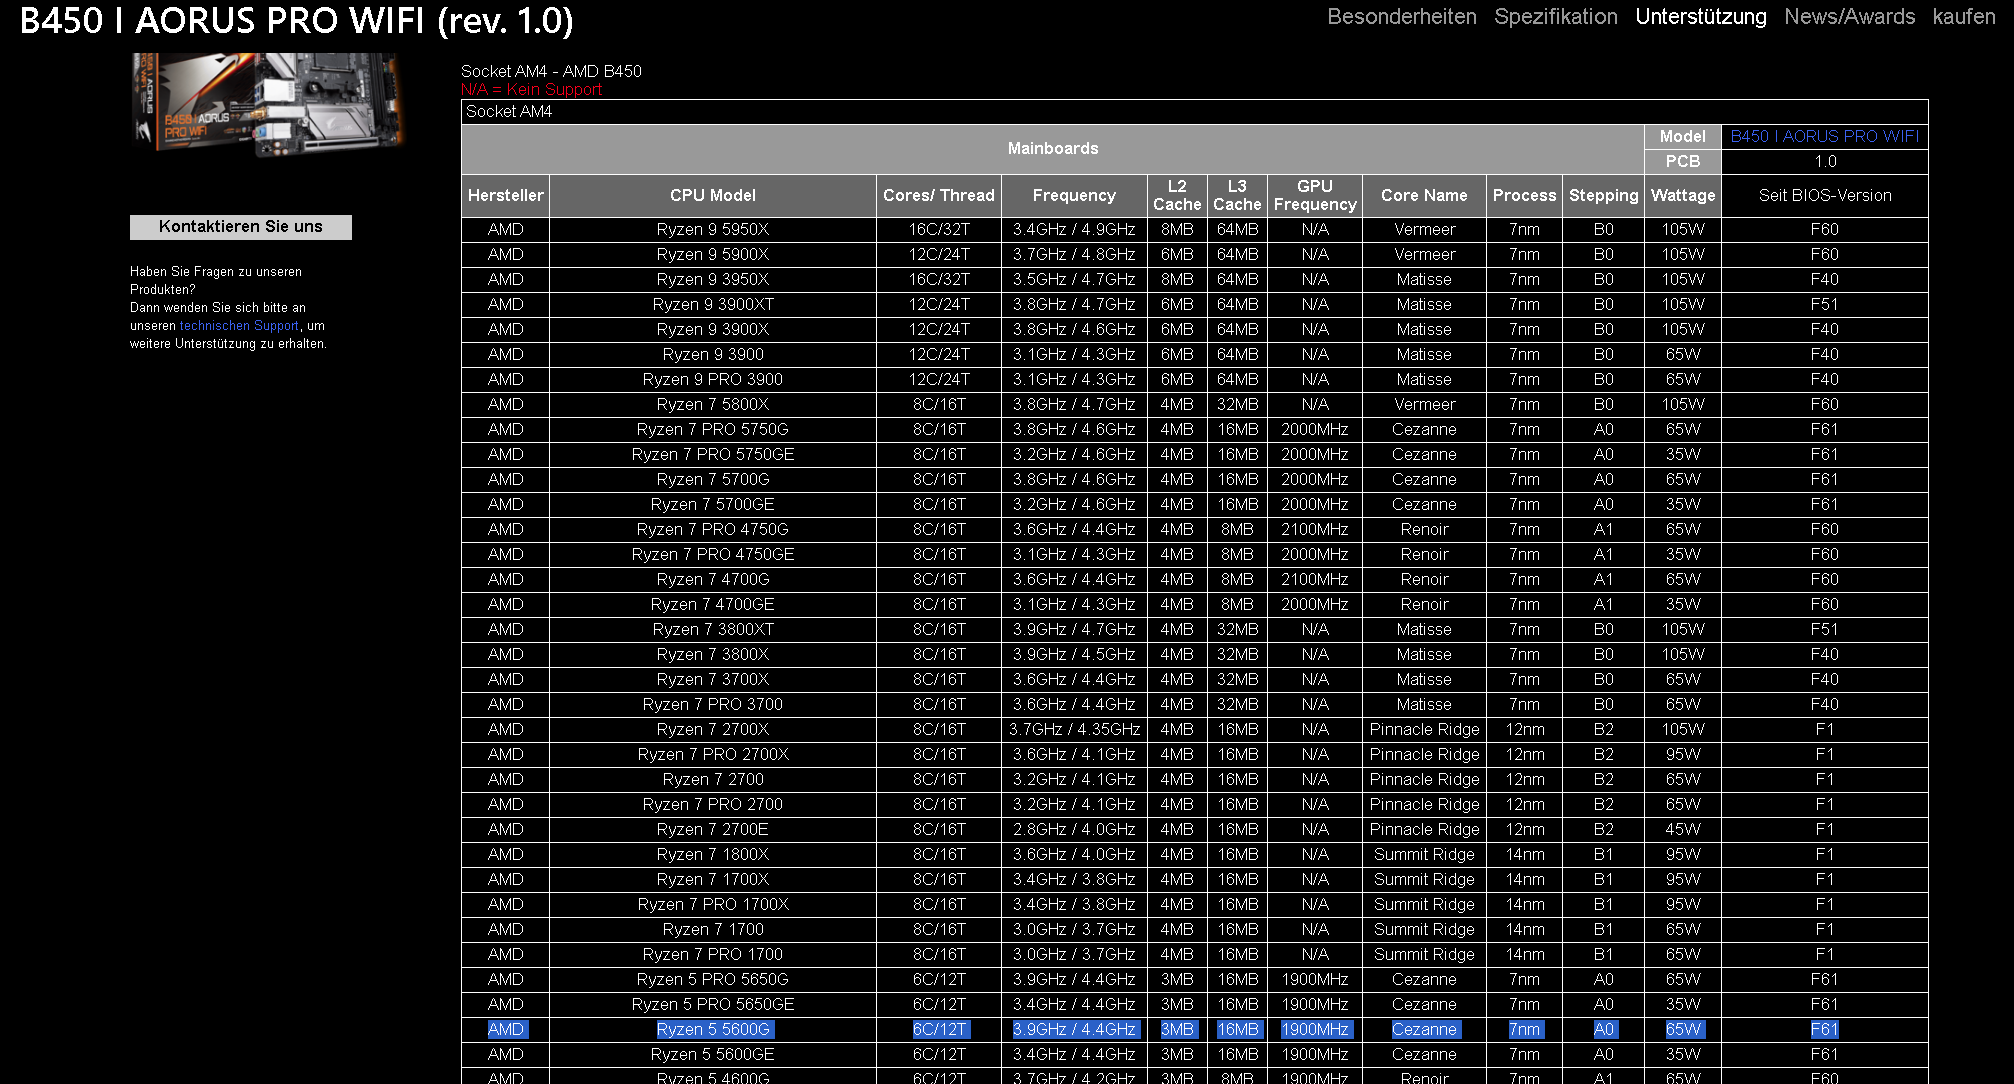
Task: Select the Unterstützung tab
Action: 1700,17
